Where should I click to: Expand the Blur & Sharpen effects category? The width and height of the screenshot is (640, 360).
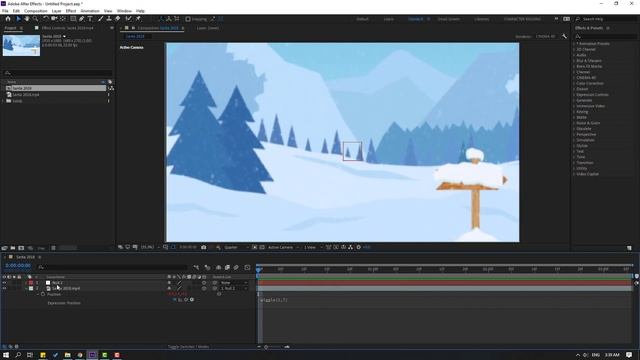tap(574, 60)
